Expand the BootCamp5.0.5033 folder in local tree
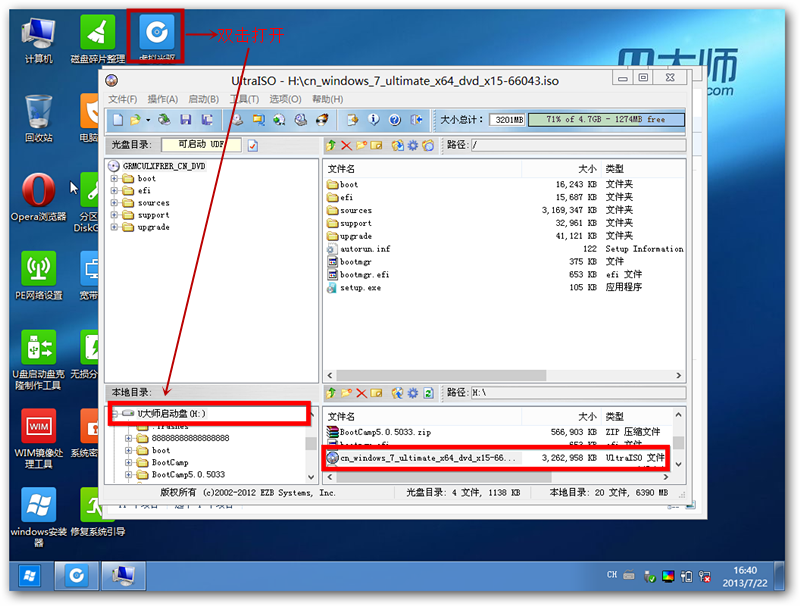The image size is (800, 606). 129,475
